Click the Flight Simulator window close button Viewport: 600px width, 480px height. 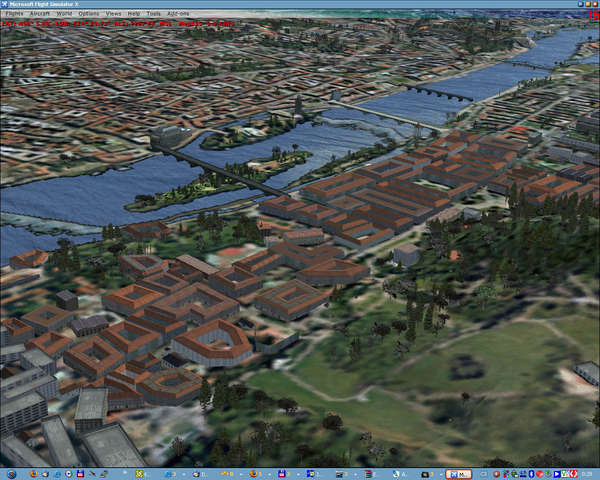point(595,4)
